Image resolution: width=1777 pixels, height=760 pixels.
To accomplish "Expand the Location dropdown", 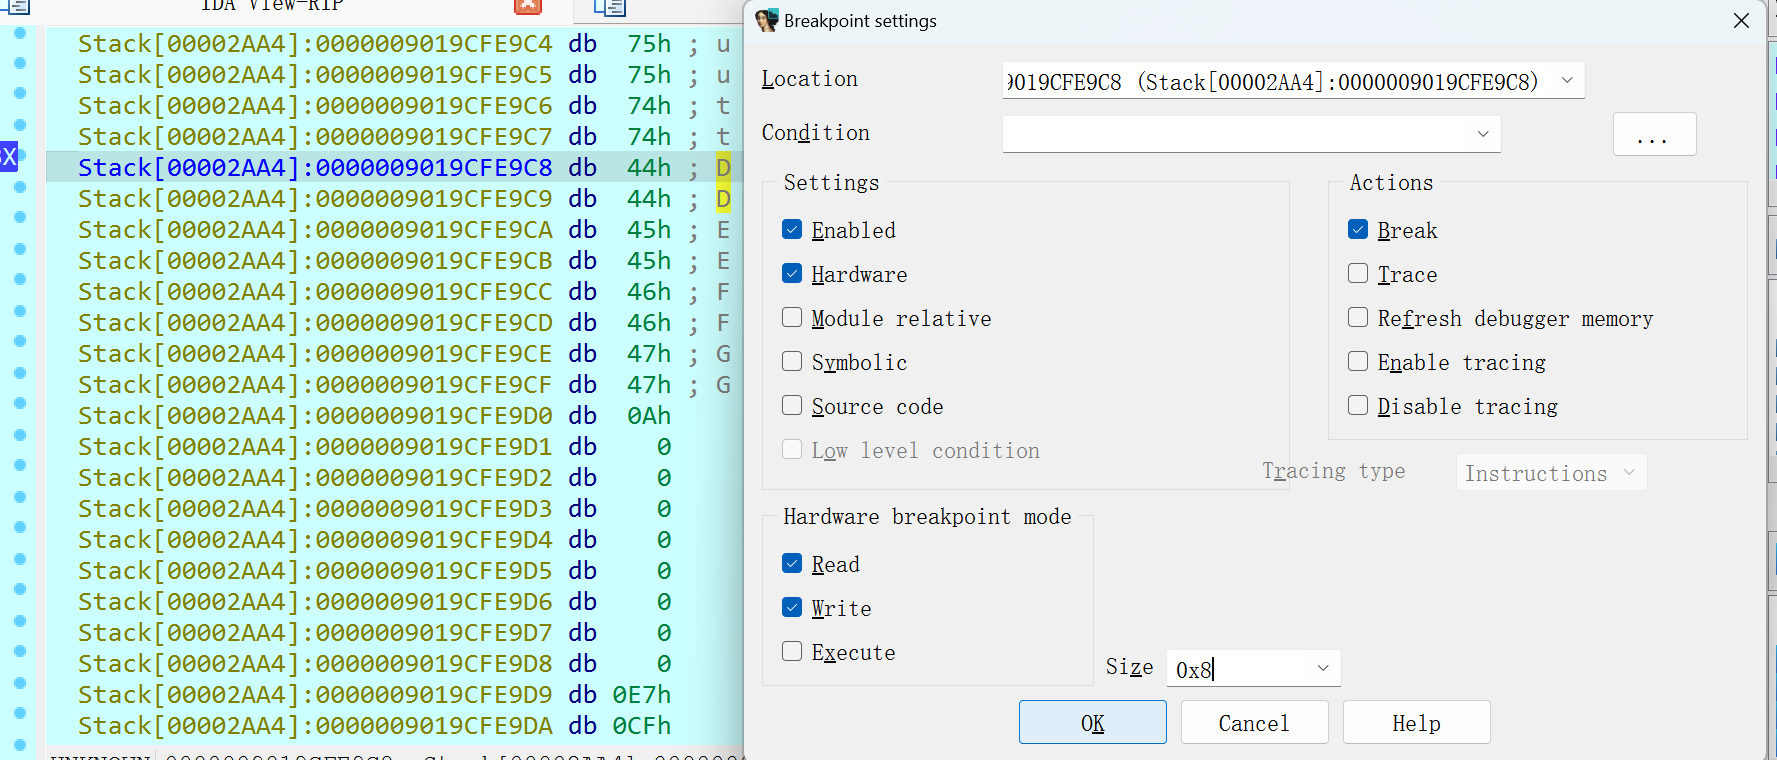I will click(1567, 81).
